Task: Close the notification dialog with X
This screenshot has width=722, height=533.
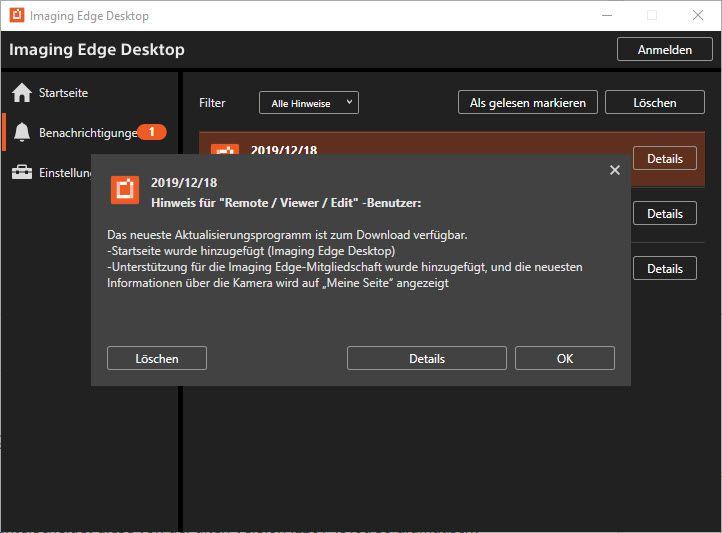Action: pyautogui.click(x=615, y=170)
